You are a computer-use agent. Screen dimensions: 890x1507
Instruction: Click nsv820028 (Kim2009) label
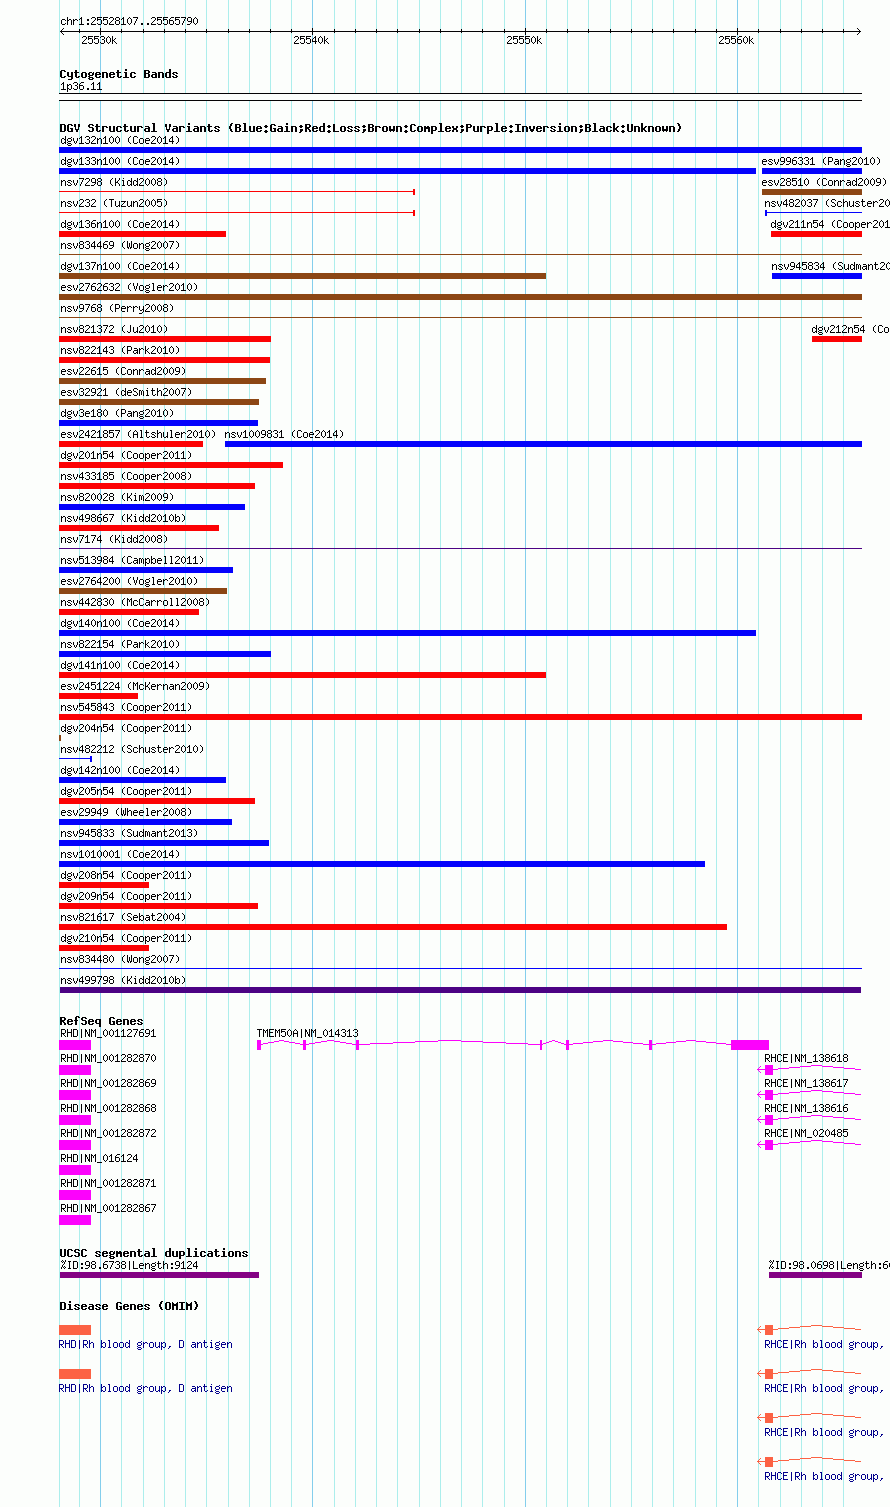(117, 498)
